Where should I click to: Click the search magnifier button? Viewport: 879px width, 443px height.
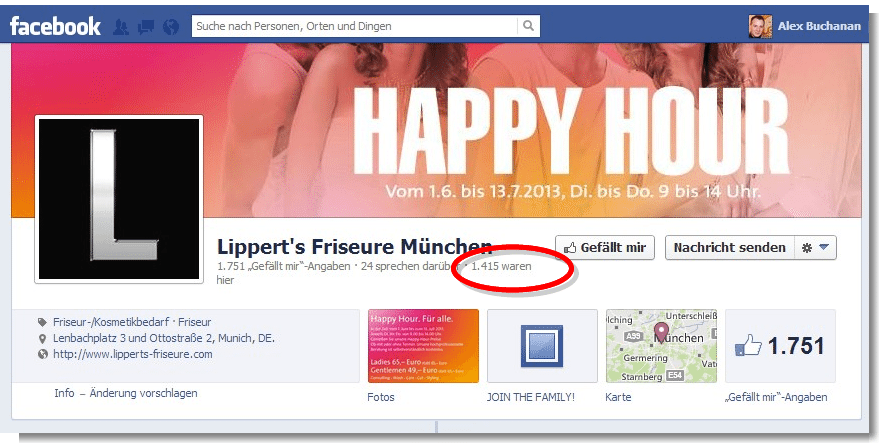tap(529, 26)
